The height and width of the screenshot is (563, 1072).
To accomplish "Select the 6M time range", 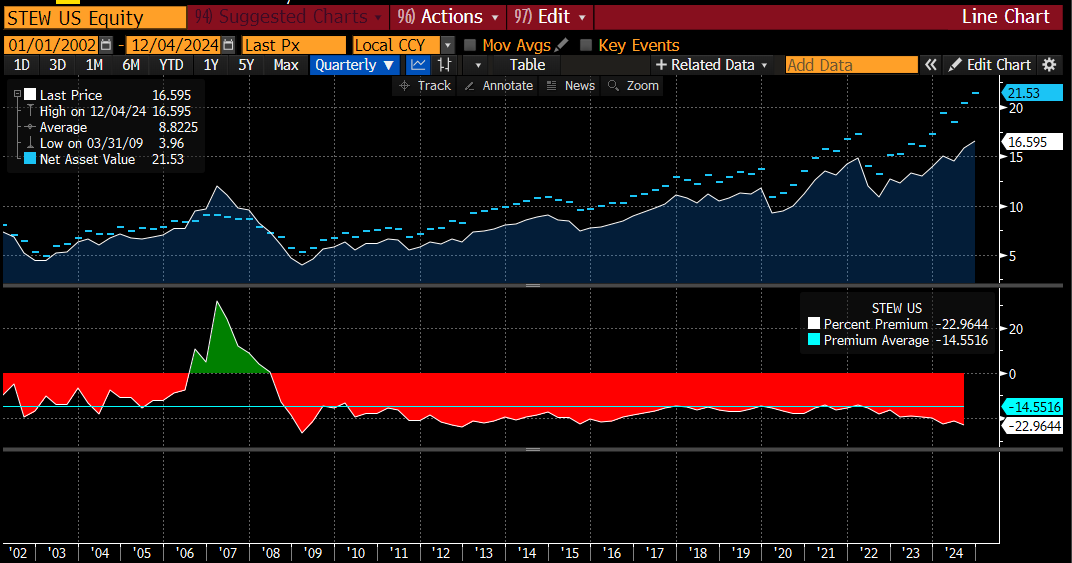I will [x=131, y=65].
